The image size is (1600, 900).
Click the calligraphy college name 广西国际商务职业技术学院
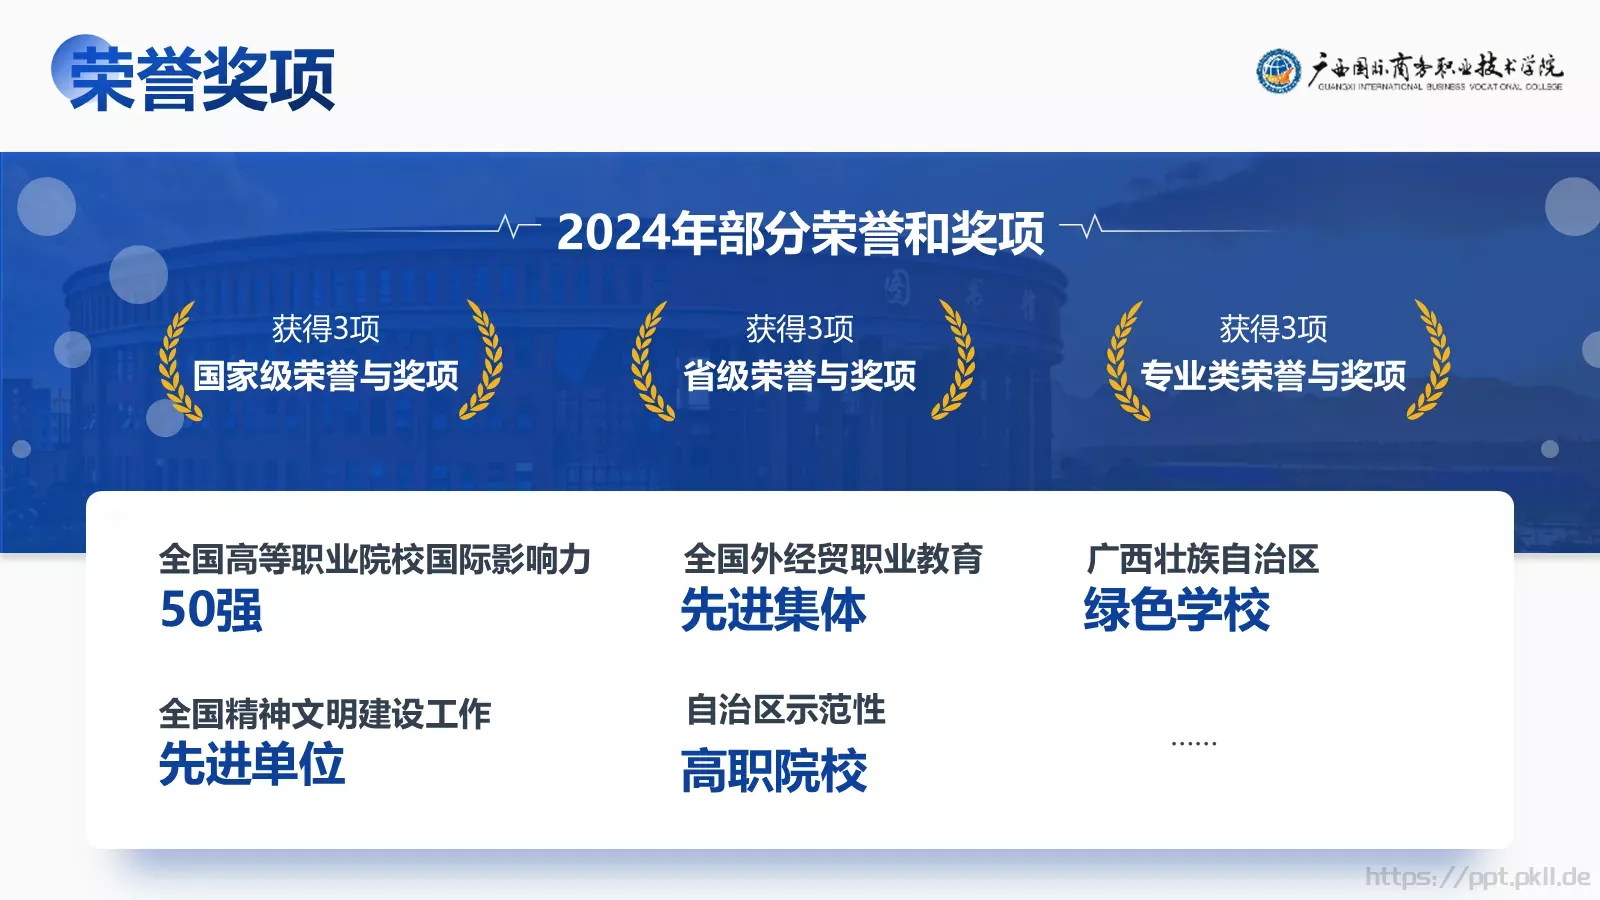click(1436, 67)
